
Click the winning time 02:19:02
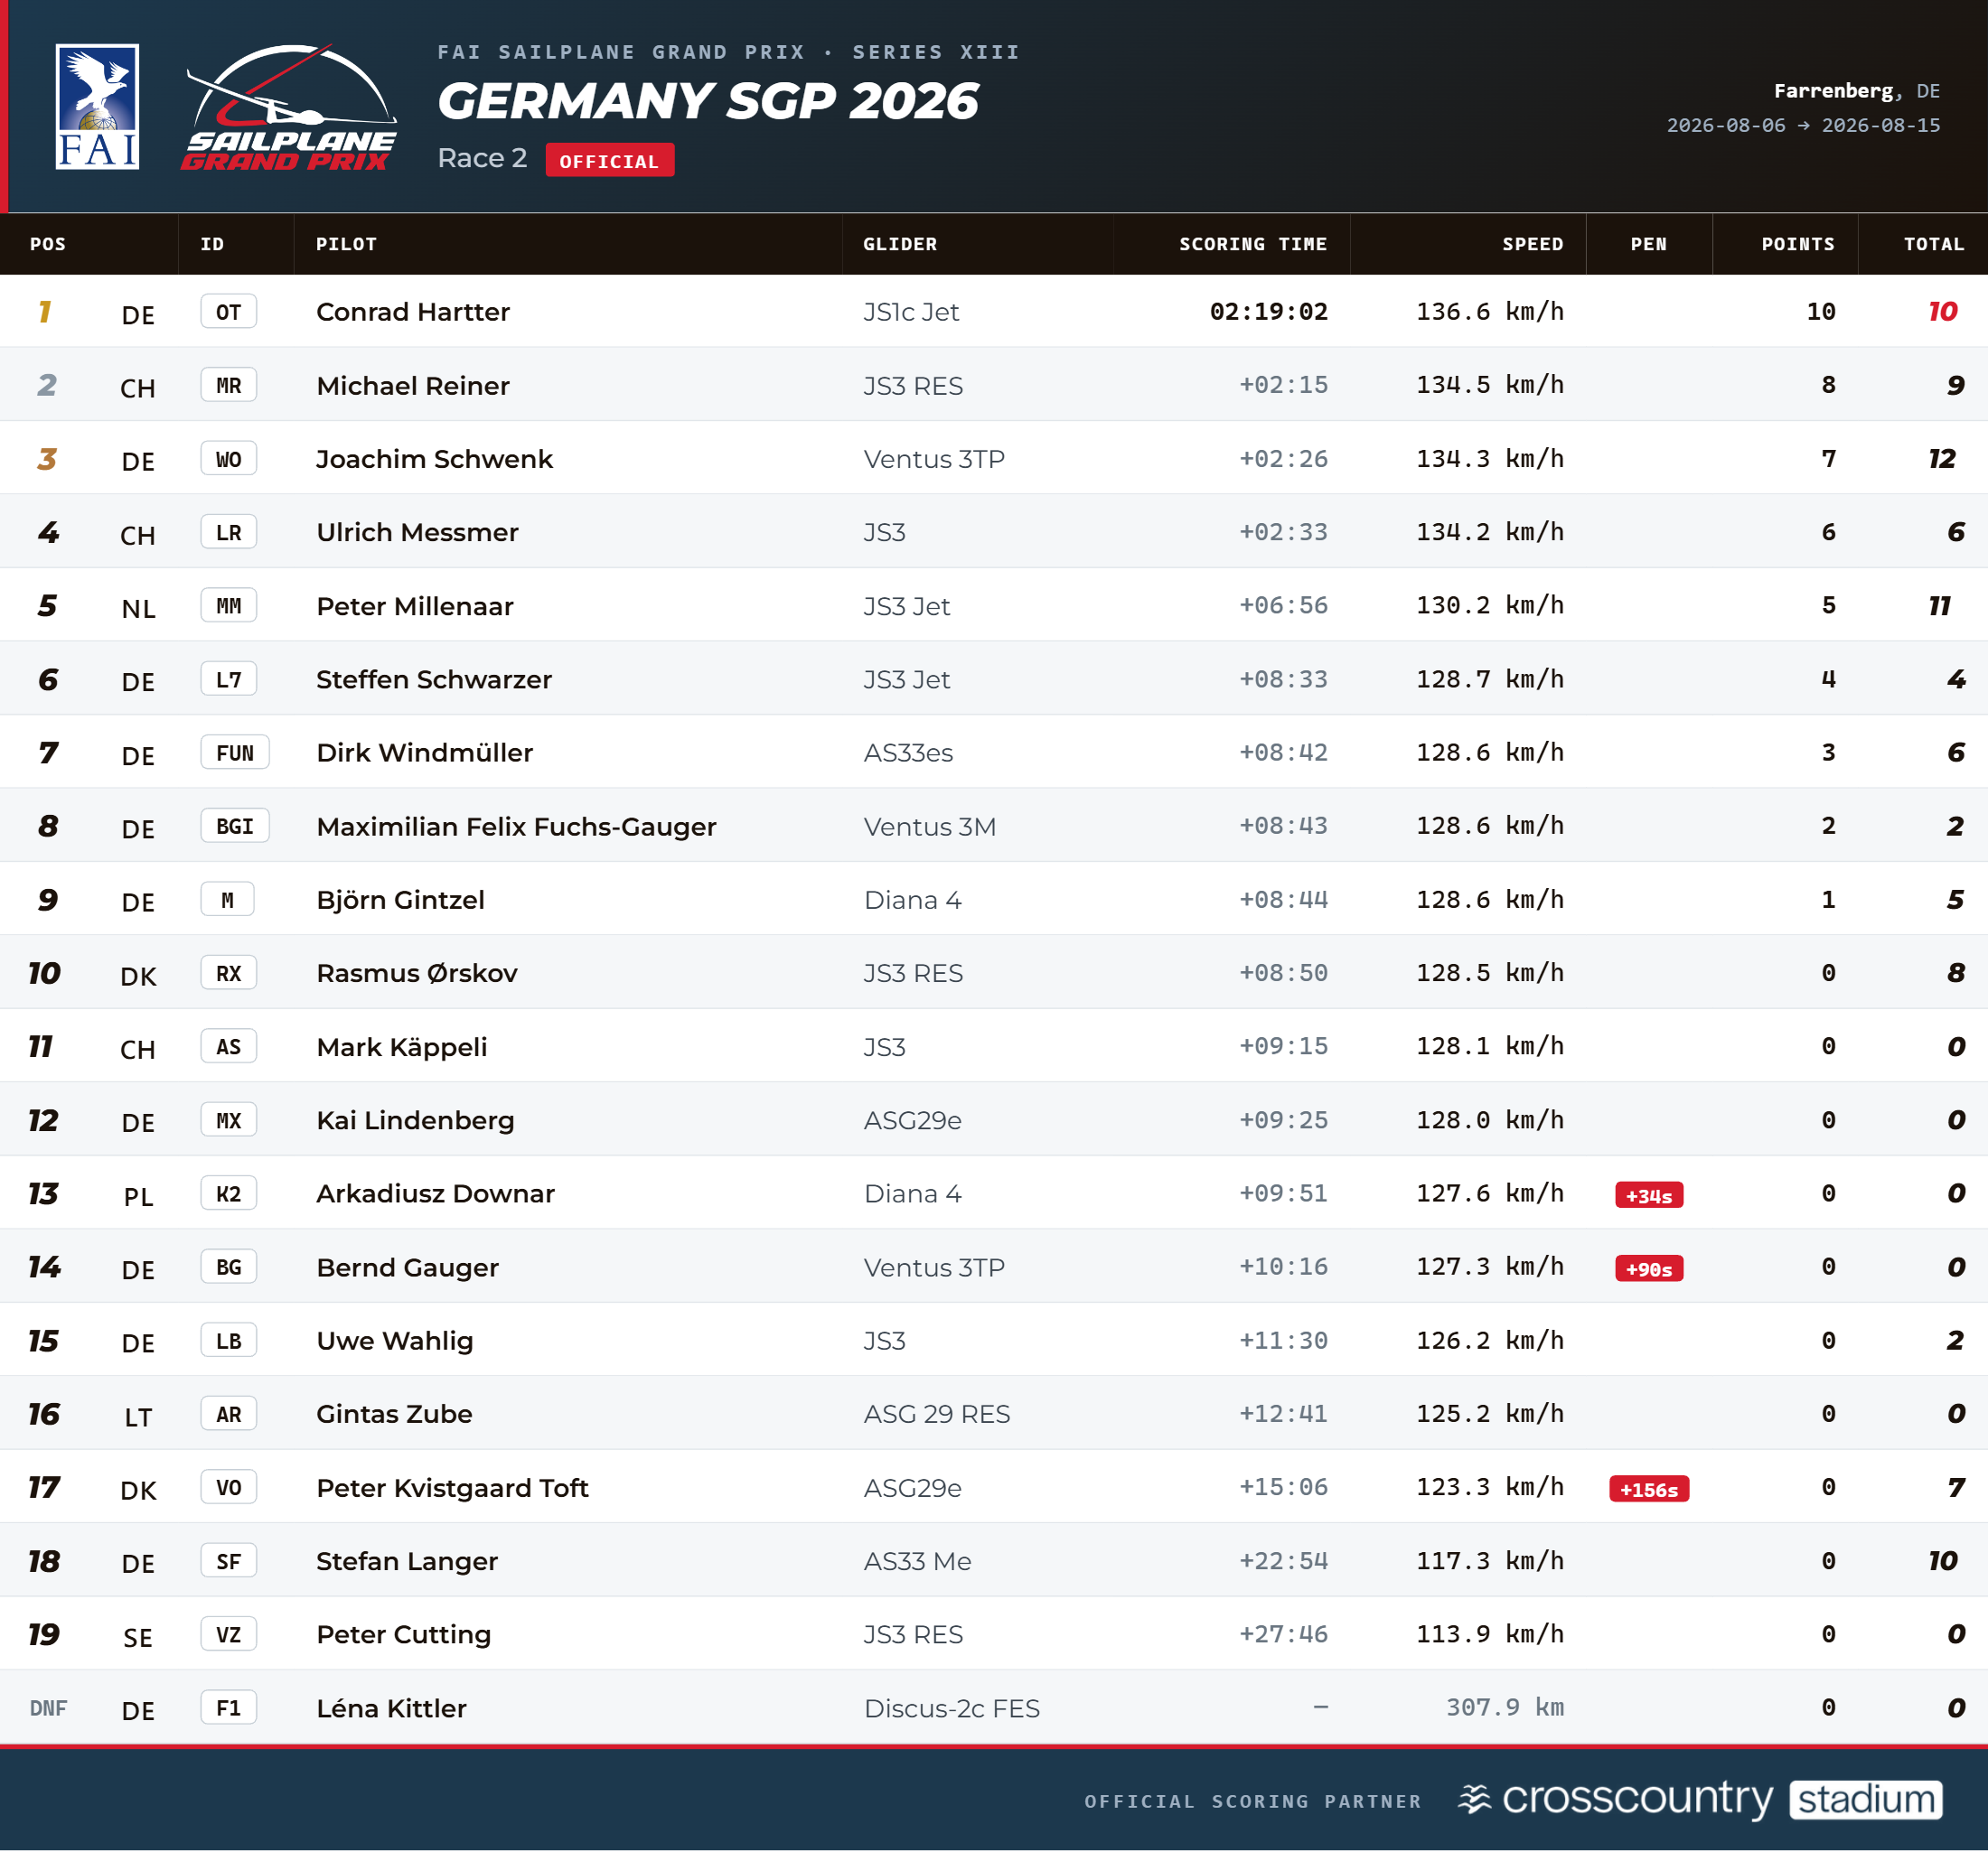pos(1269,312)
